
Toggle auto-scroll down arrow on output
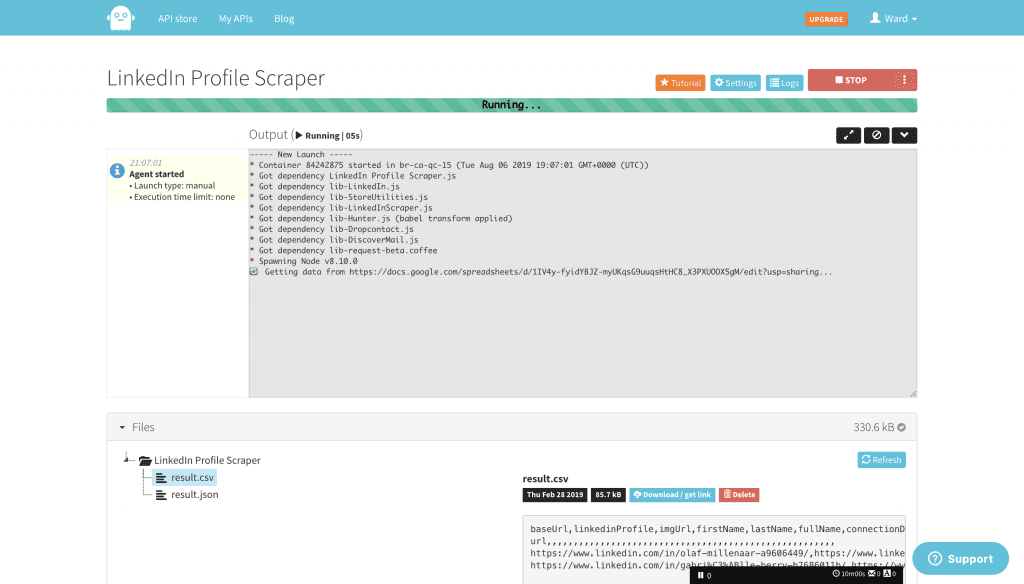(904, 135)
